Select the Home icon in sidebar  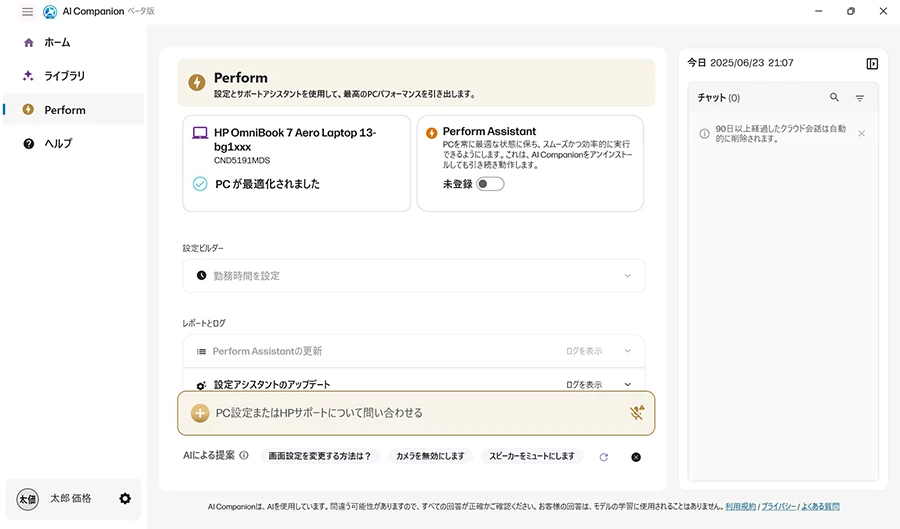(29, 42)
